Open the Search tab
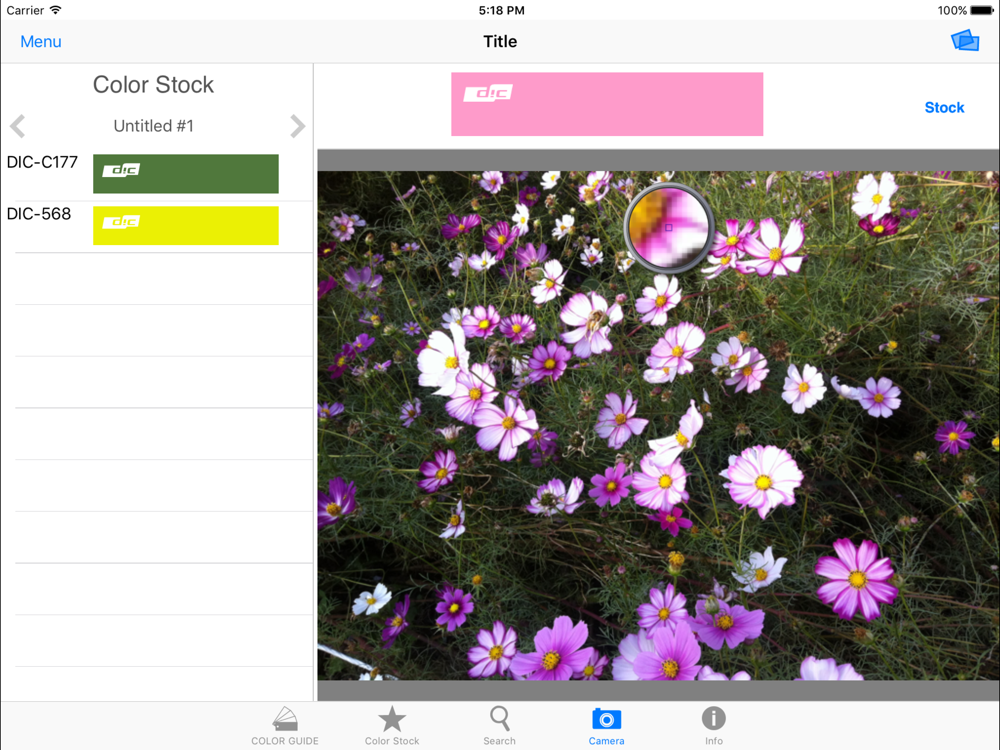The image size is (1000, 750). point(499,726)
